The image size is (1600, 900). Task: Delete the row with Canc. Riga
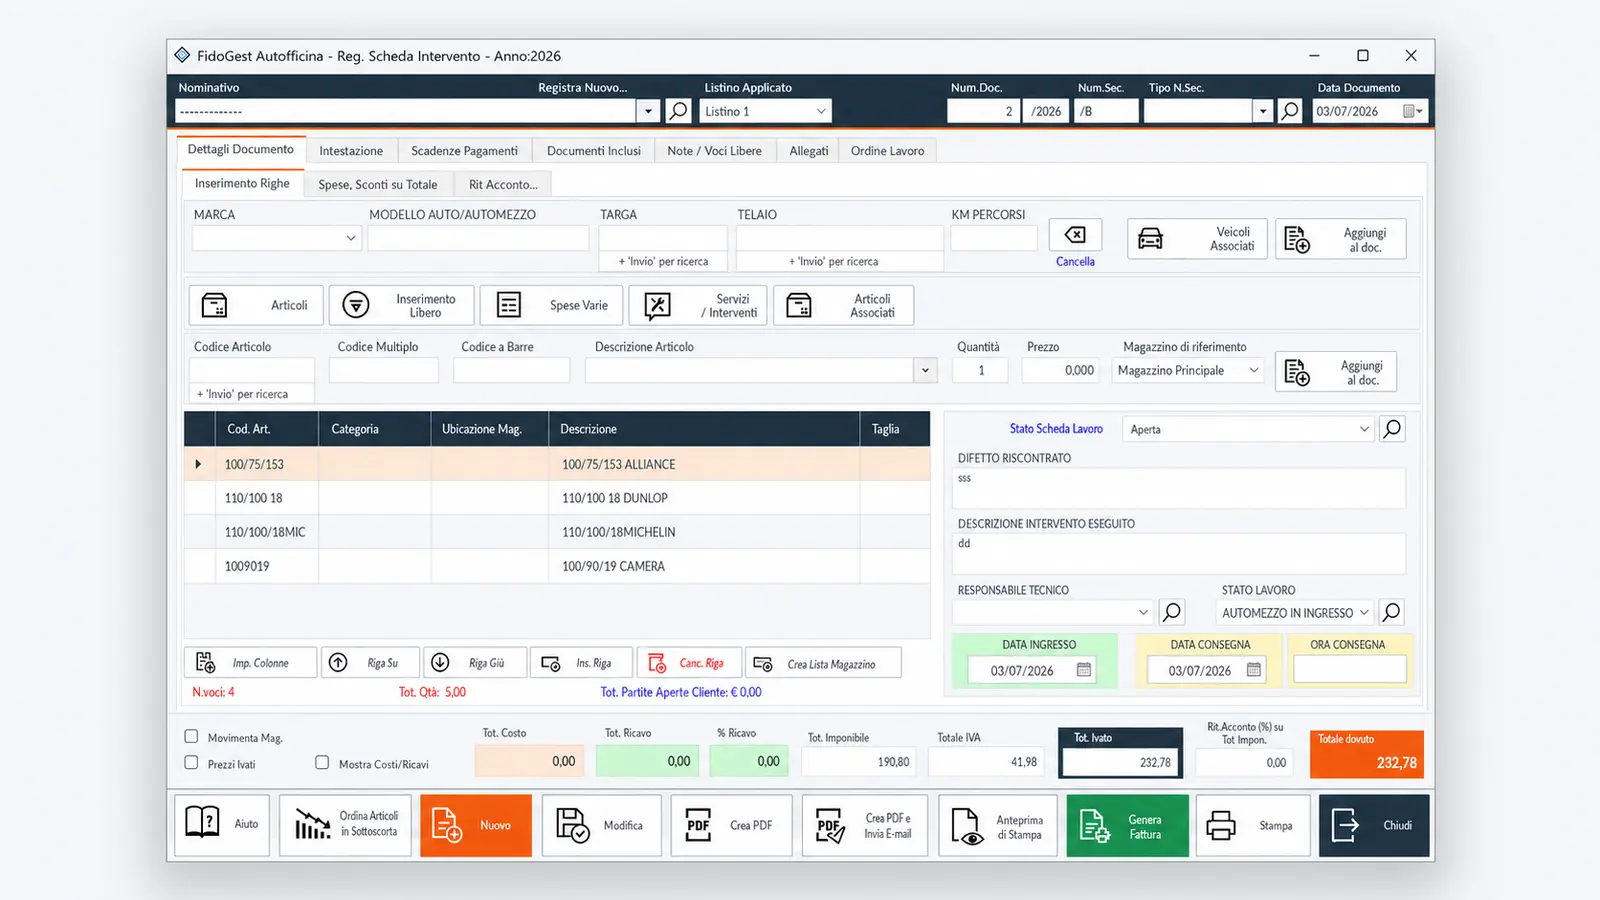point(690,663)
